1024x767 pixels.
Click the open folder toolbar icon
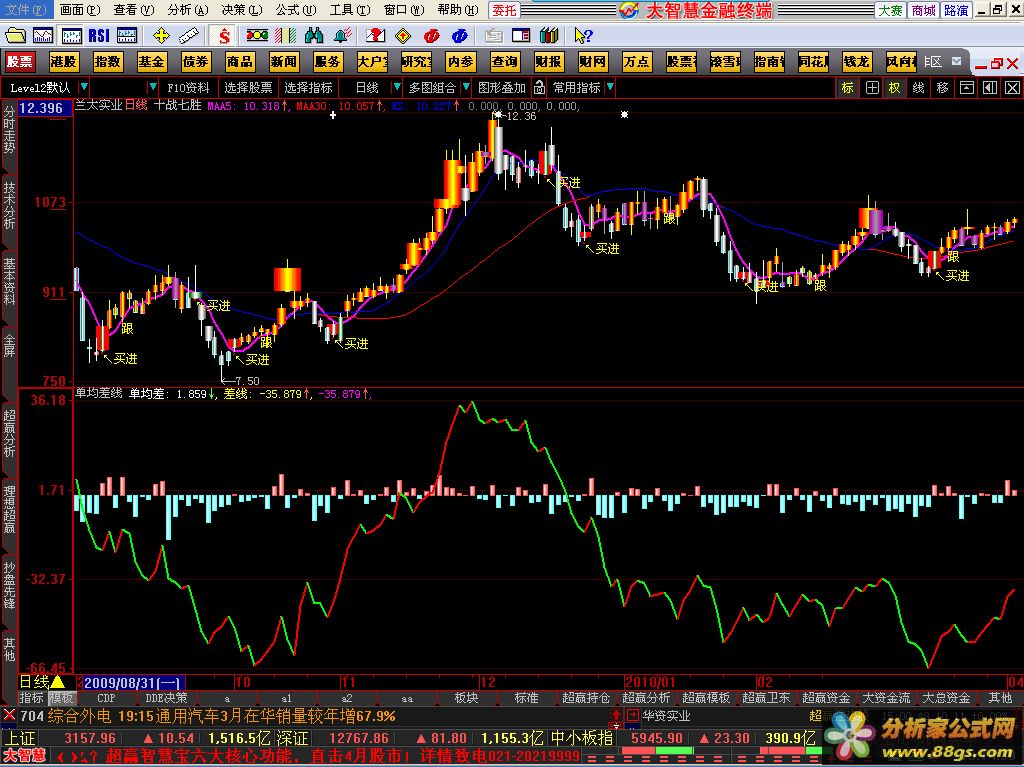coord(15,35)
